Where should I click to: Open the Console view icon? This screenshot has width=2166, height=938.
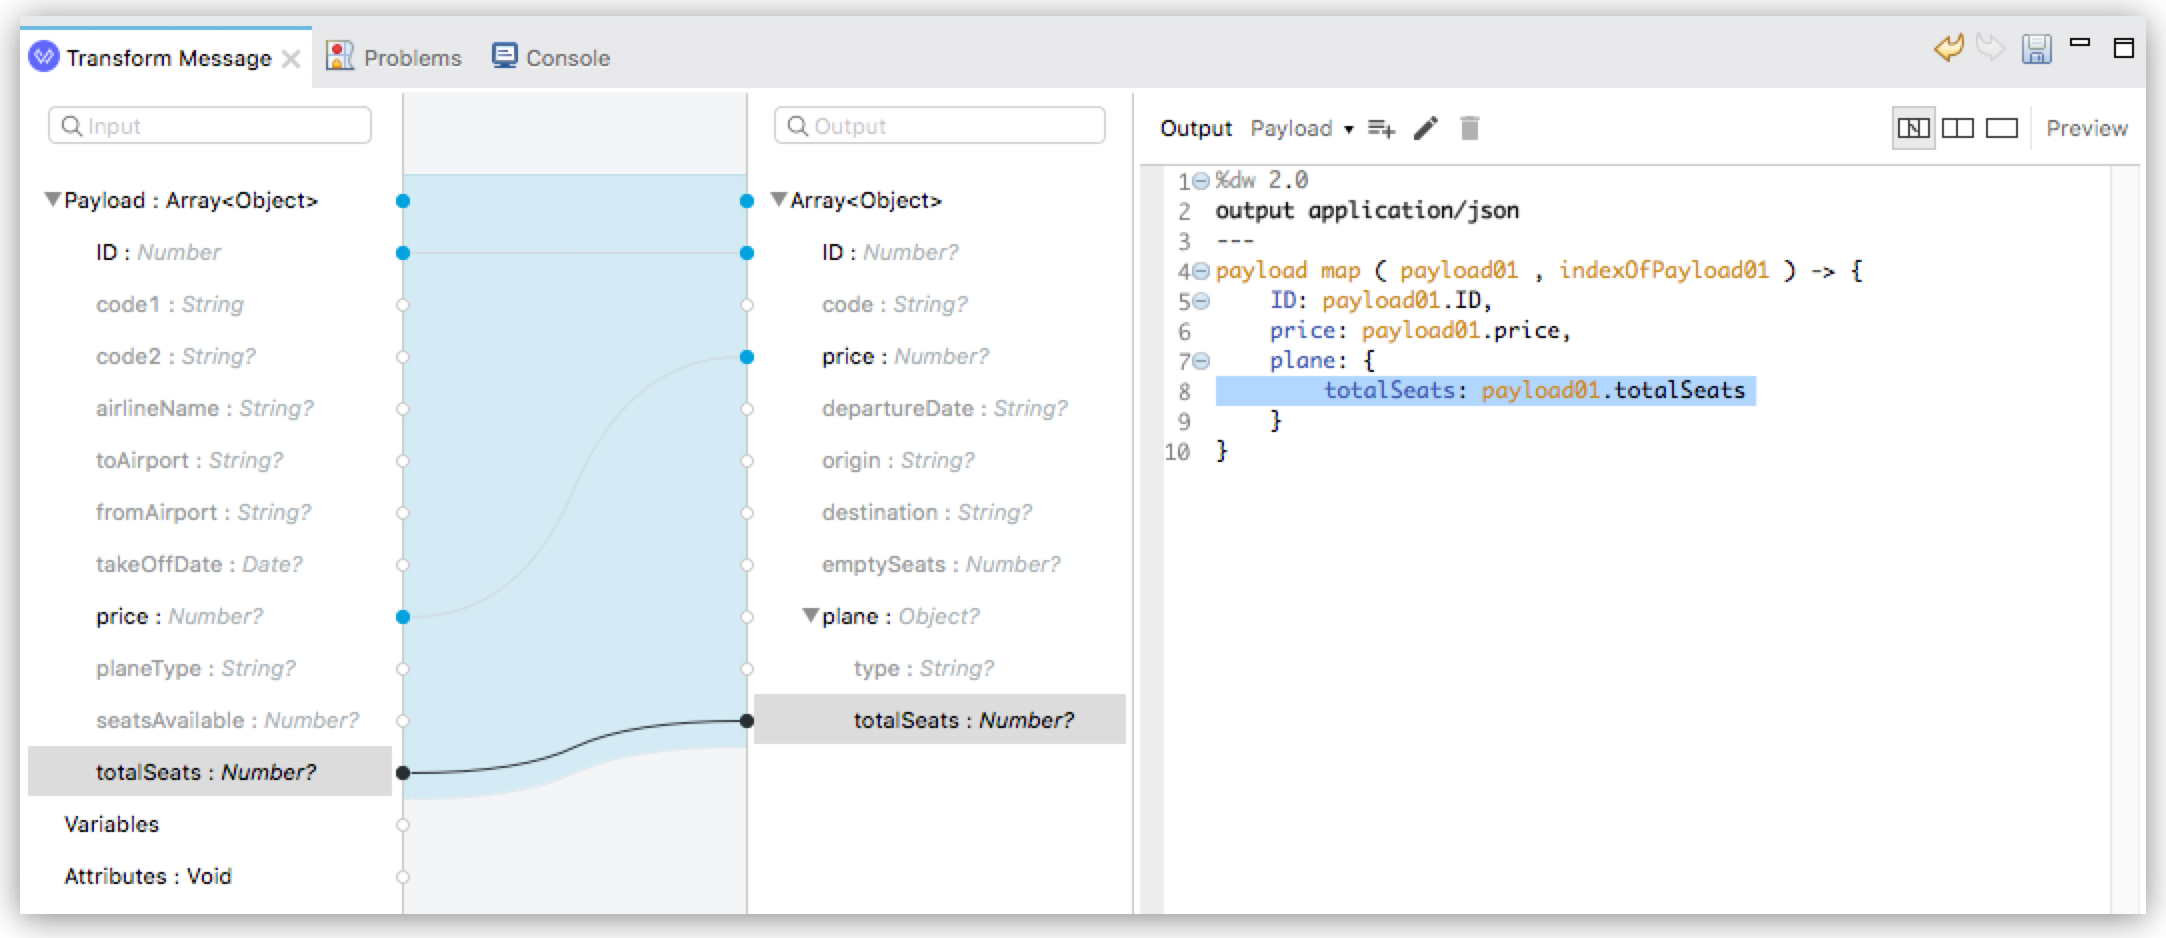pyautogui.click(x=506, y=56)
